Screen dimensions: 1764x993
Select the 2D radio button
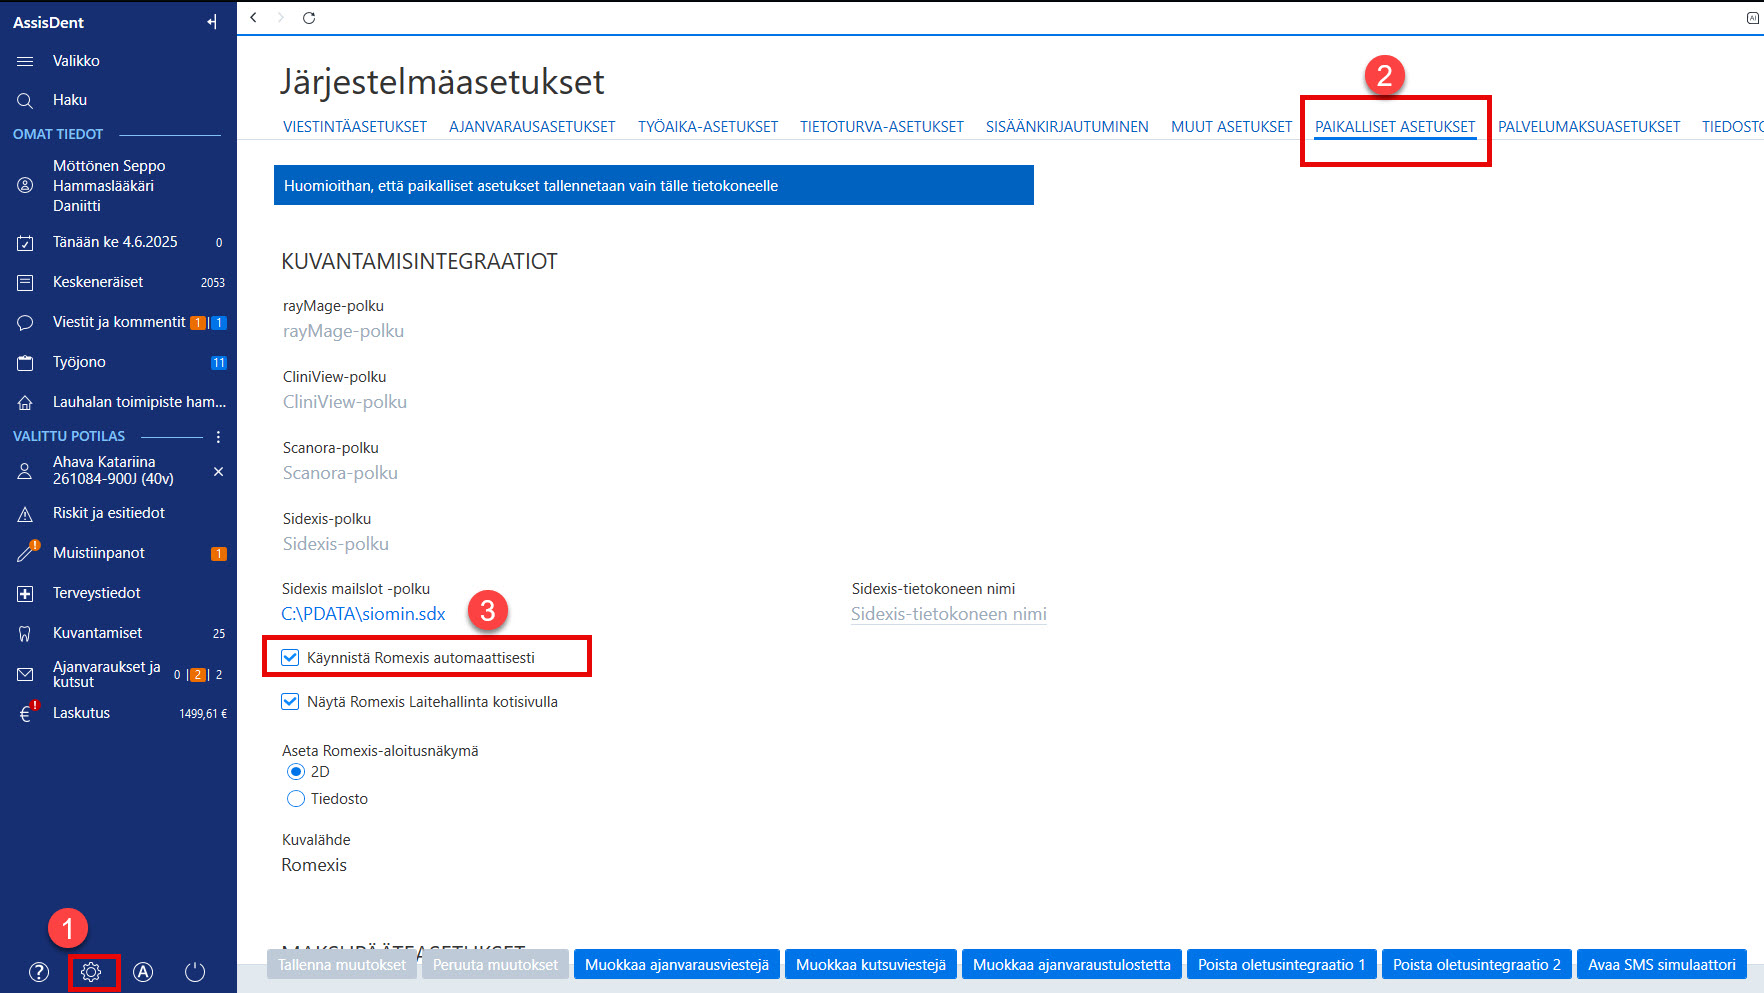296,772
